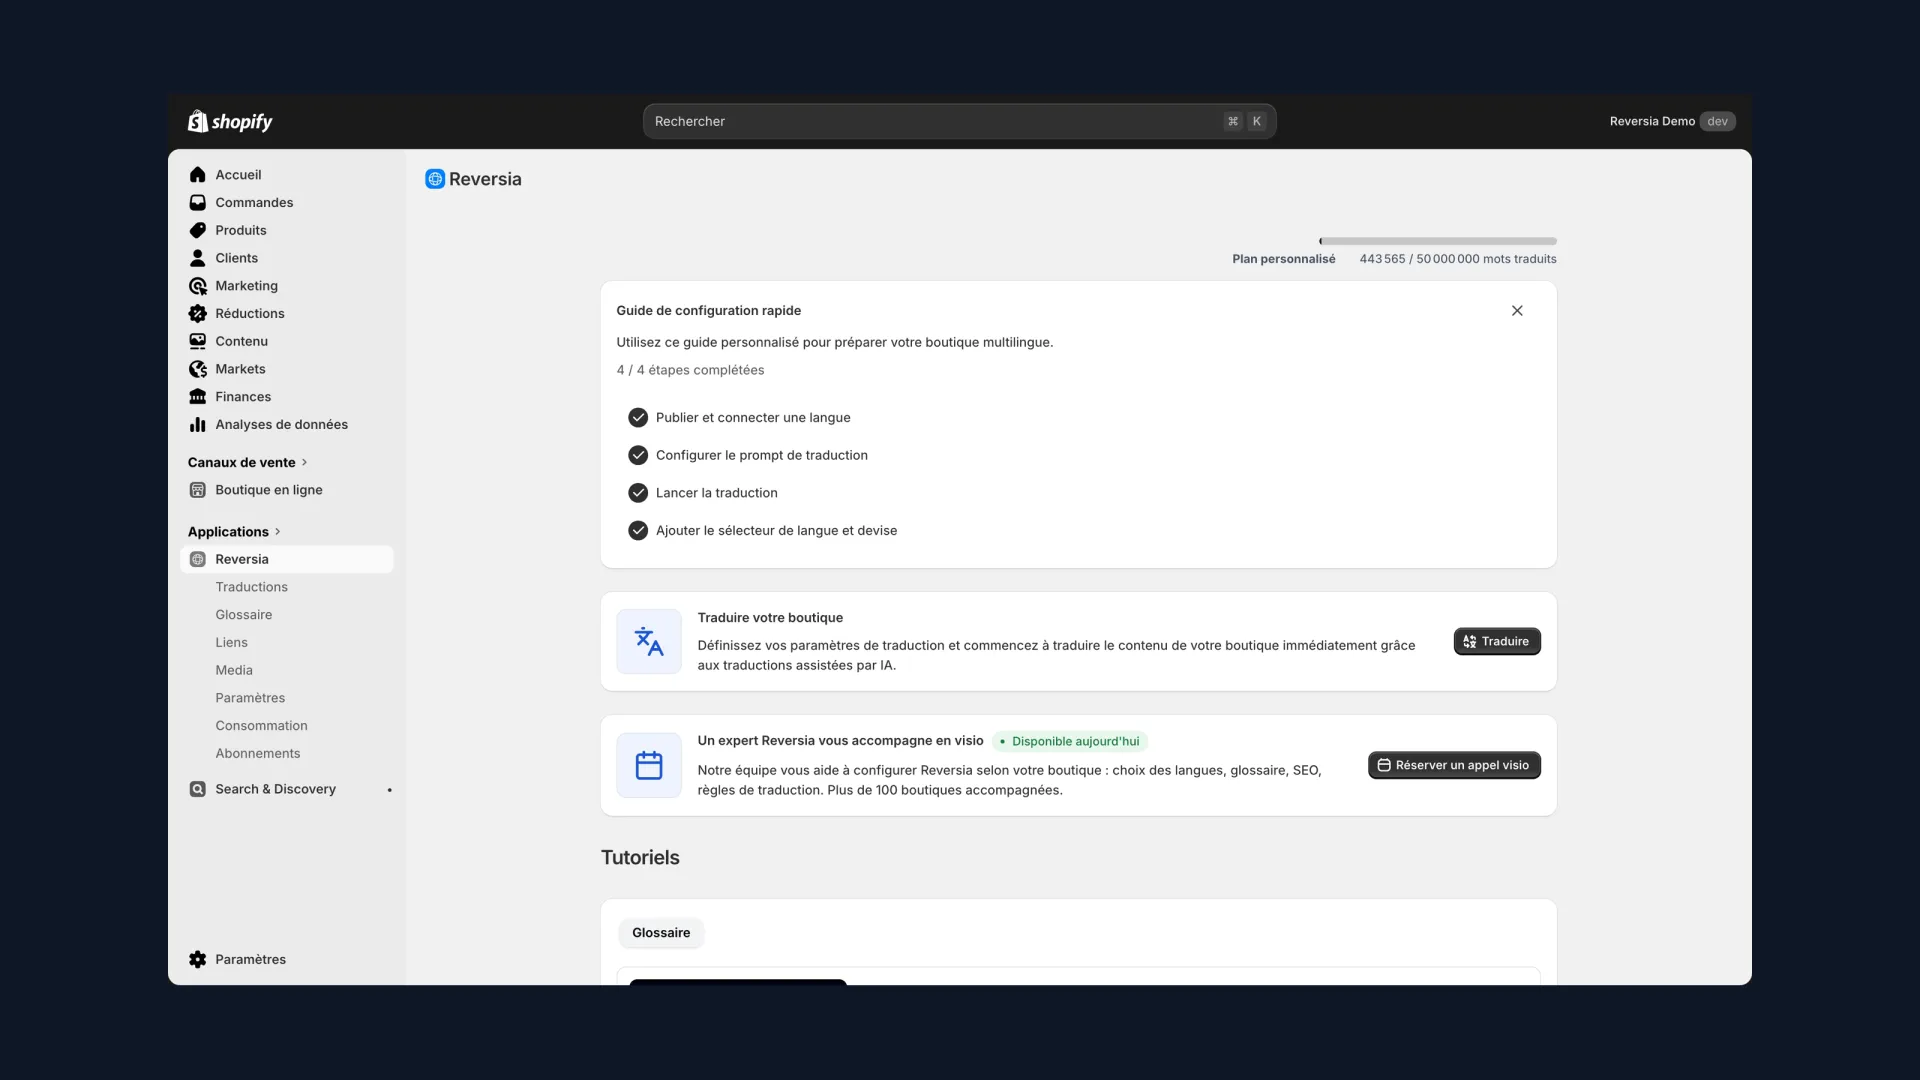
Task: Open the Consommation submenu item
Action: pyautogui.click(x=261, y=726)
